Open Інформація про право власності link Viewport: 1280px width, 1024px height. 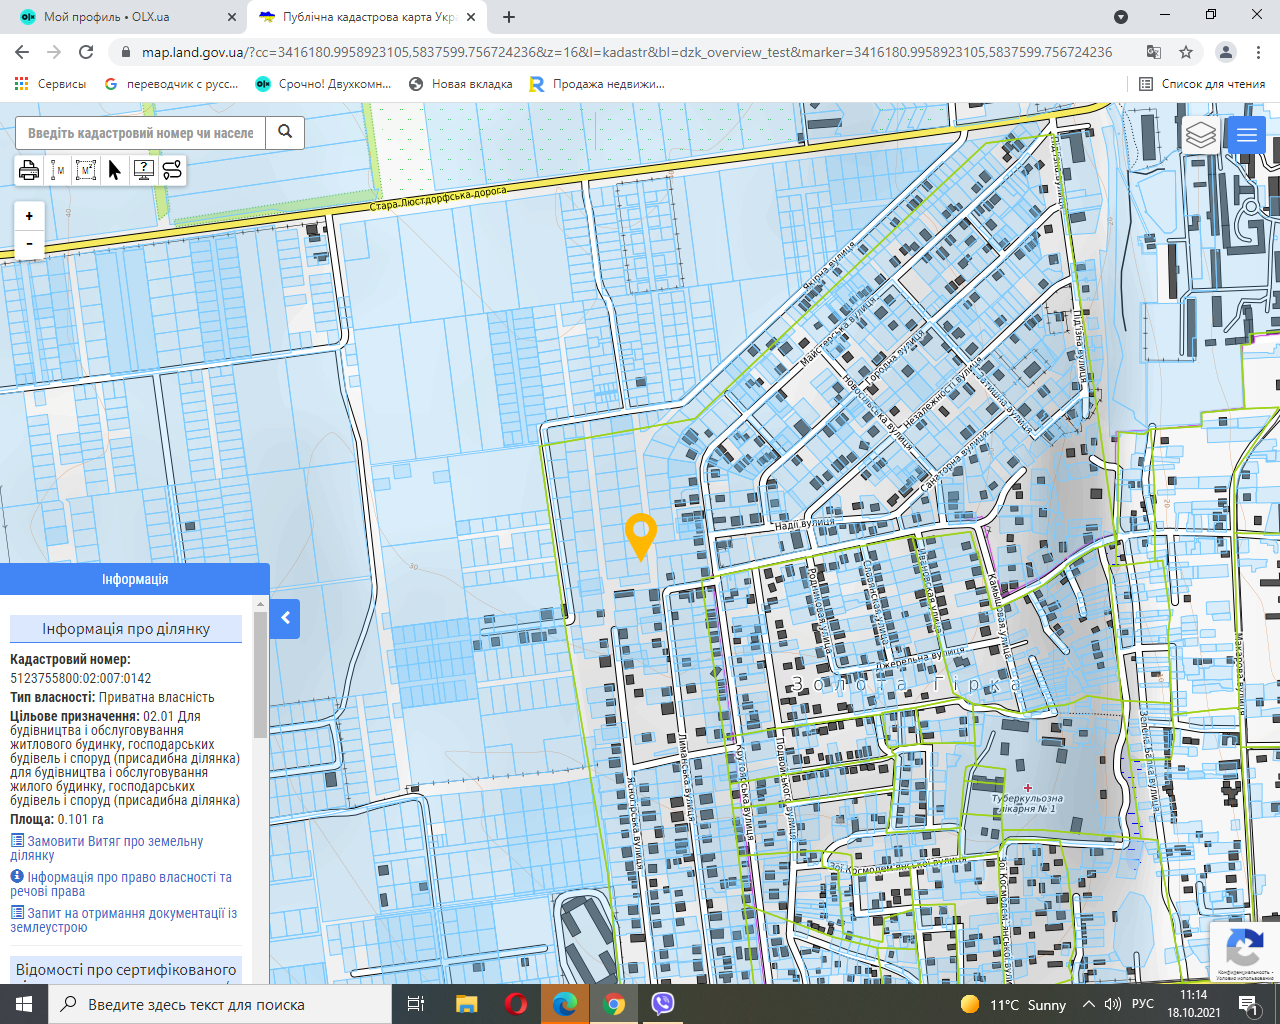pyautogui.click(x=121, y=884)
